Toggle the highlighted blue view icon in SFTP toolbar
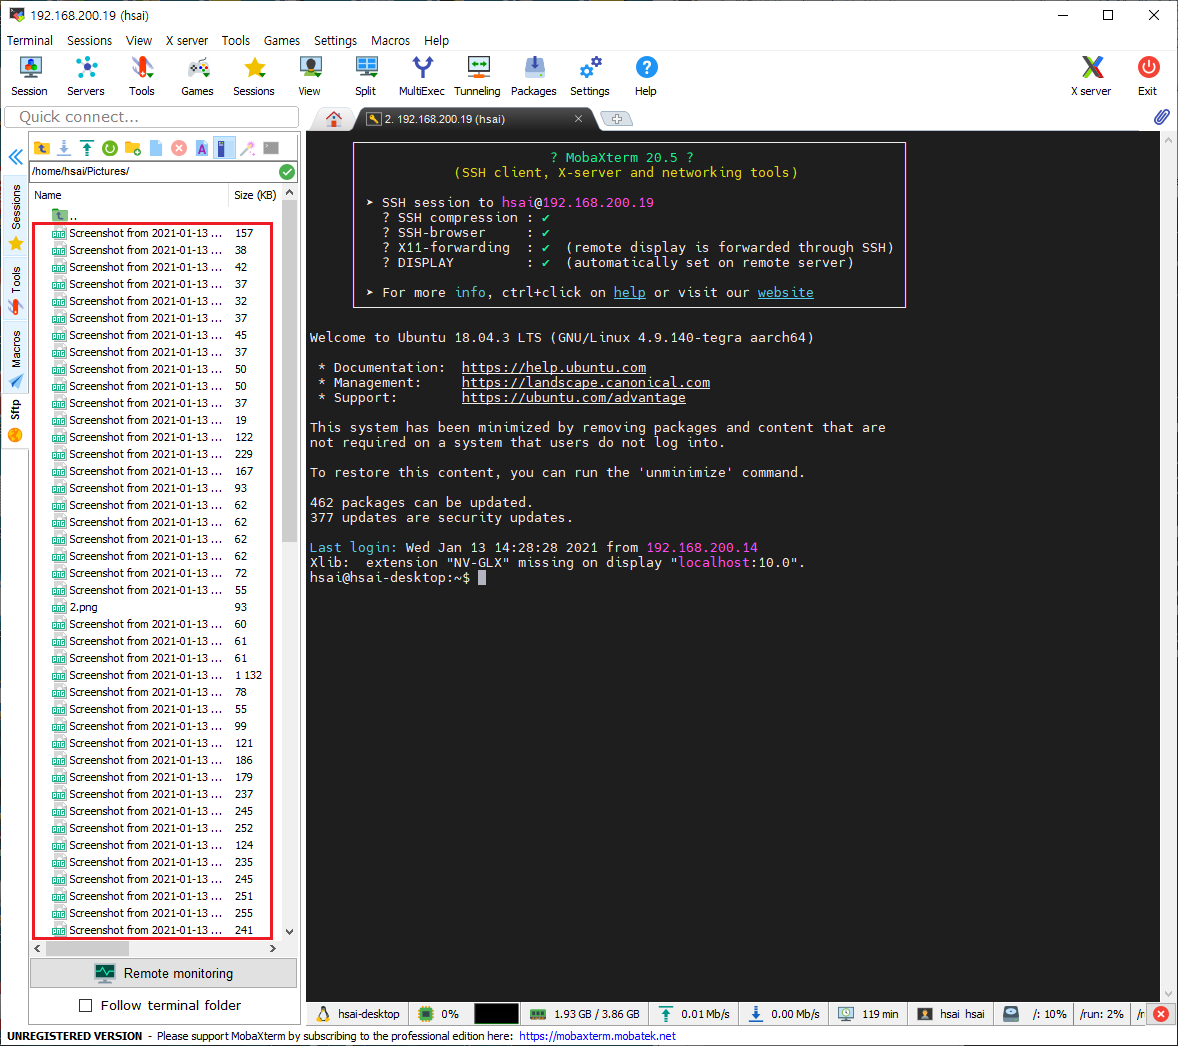The width and height of the screenshot is (1178, 1046). tap(223, 148)
